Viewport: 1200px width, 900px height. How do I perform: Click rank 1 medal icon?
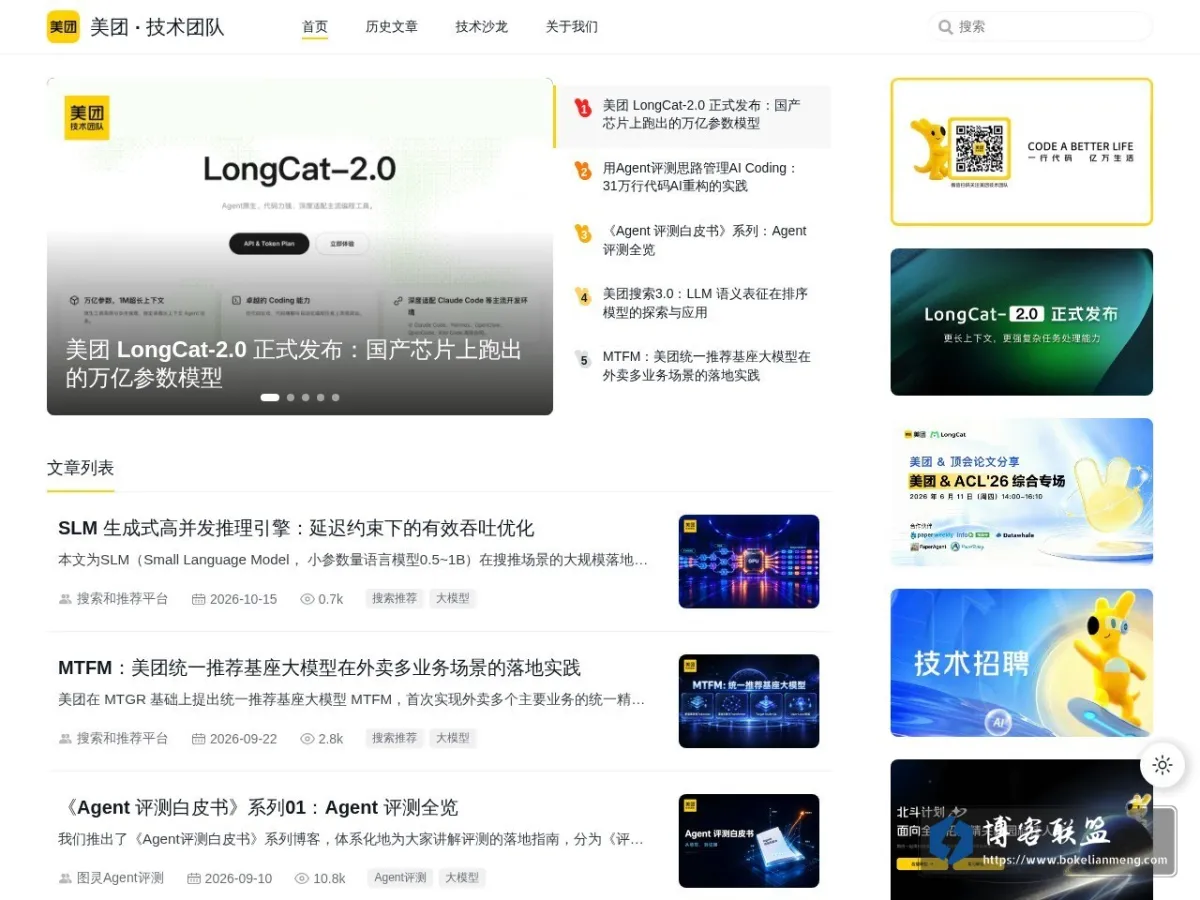(x=583, y=107)
